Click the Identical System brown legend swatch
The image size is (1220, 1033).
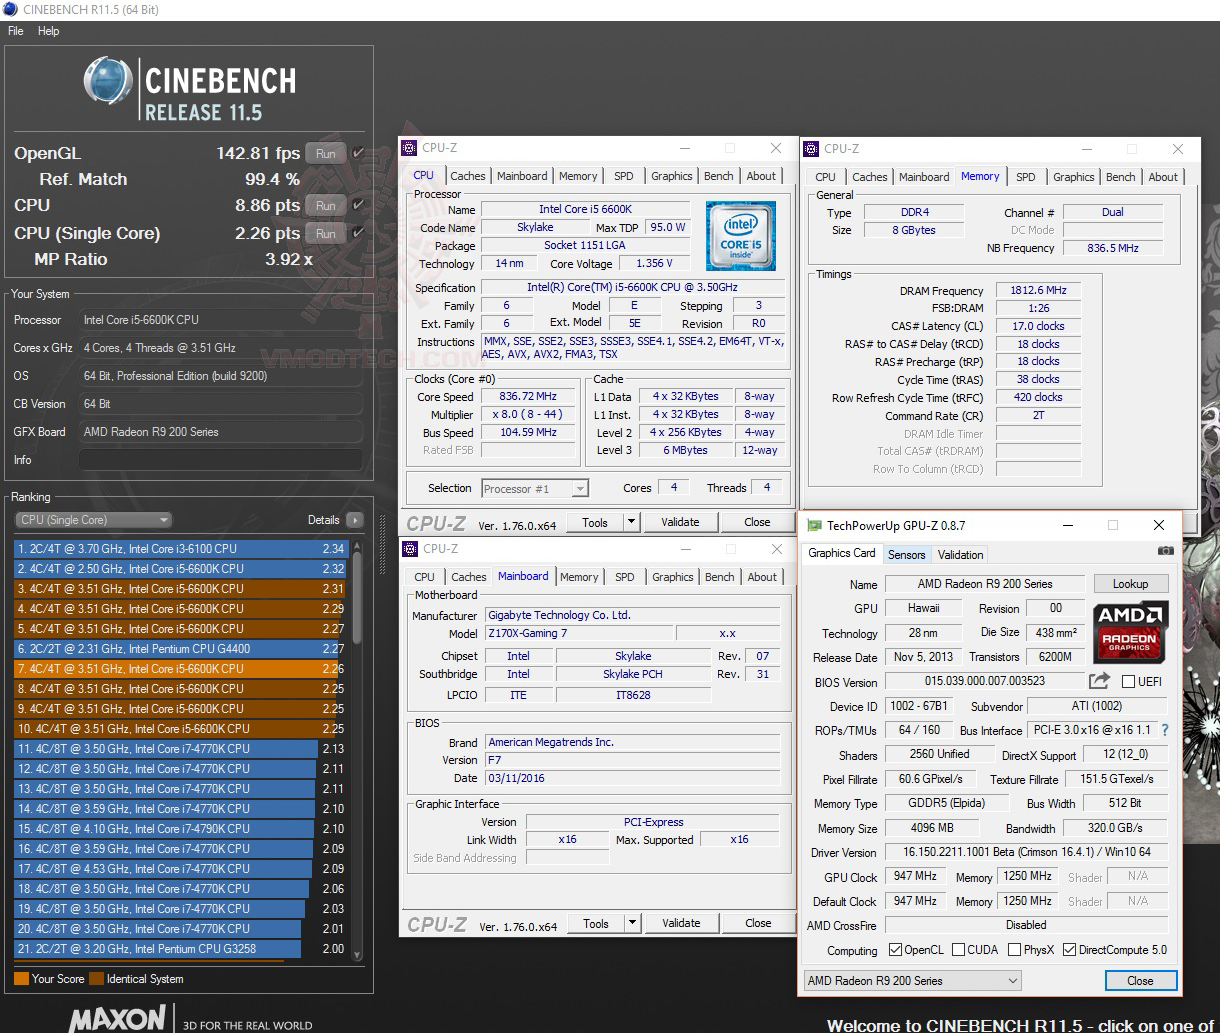click(96, 979)
